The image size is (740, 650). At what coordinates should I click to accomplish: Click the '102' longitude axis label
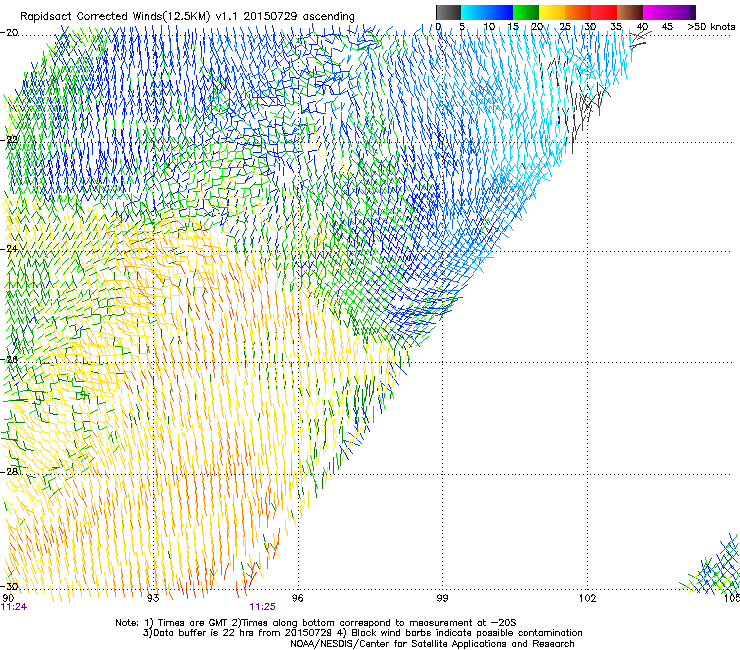[x=587, y=598]
